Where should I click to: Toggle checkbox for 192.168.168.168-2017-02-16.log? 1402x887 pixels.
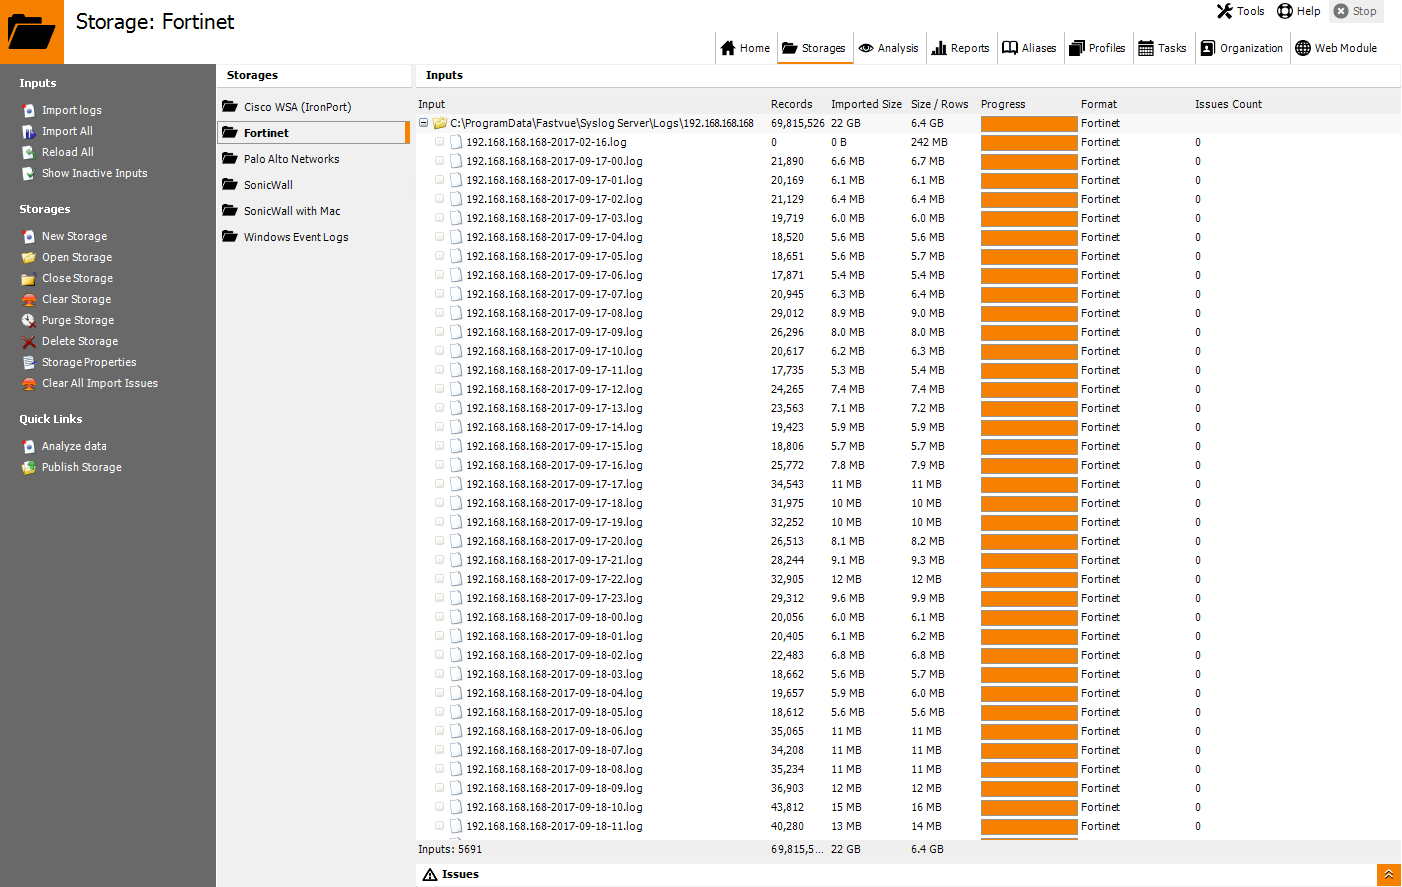[x=439, y=142]
